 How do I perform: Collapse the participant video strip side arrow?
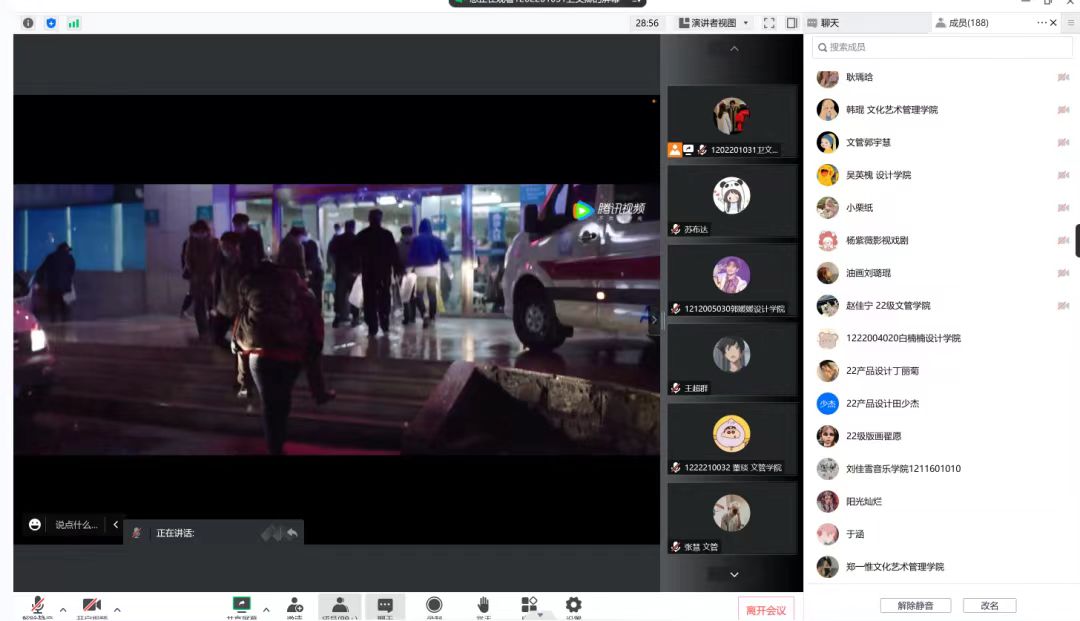654,319
